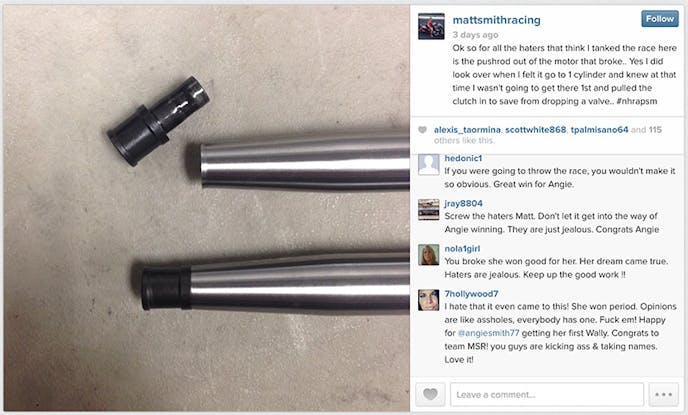Open jray8804 commenter username

point(463,203)
